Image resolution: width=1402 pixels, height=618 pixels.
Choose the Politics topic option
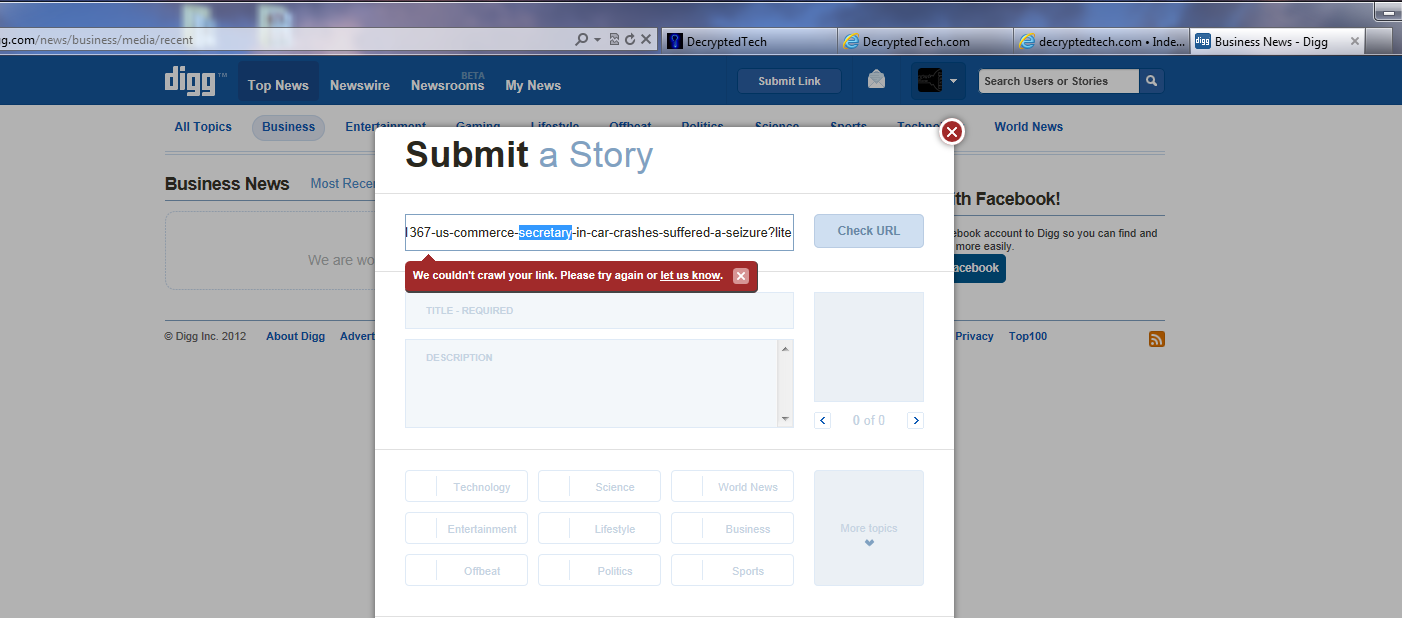click(x=599, y=571)
